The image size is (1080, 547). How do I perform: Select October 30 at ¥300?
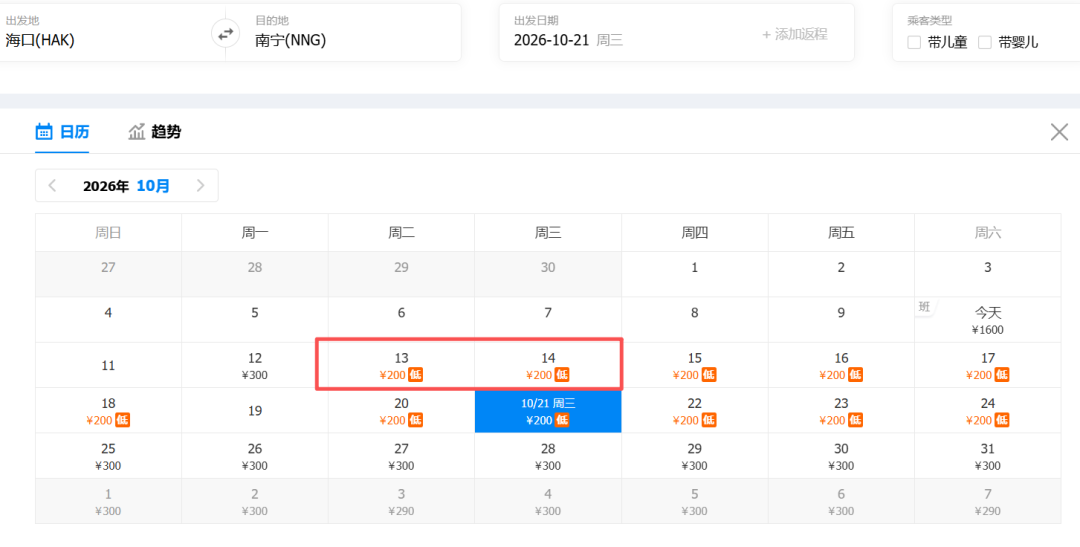point(841,456)
